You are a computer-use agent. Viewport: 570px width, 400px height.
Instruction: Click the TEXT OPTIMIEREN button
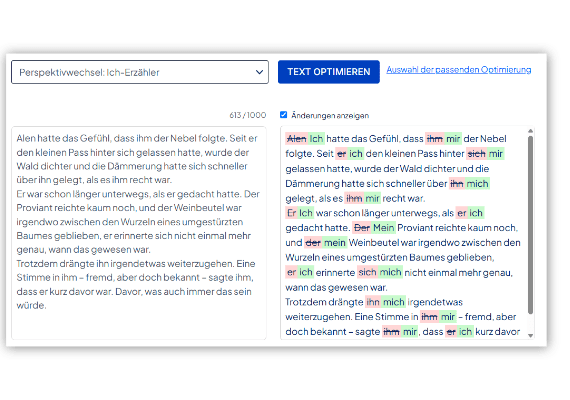point(329,72)
